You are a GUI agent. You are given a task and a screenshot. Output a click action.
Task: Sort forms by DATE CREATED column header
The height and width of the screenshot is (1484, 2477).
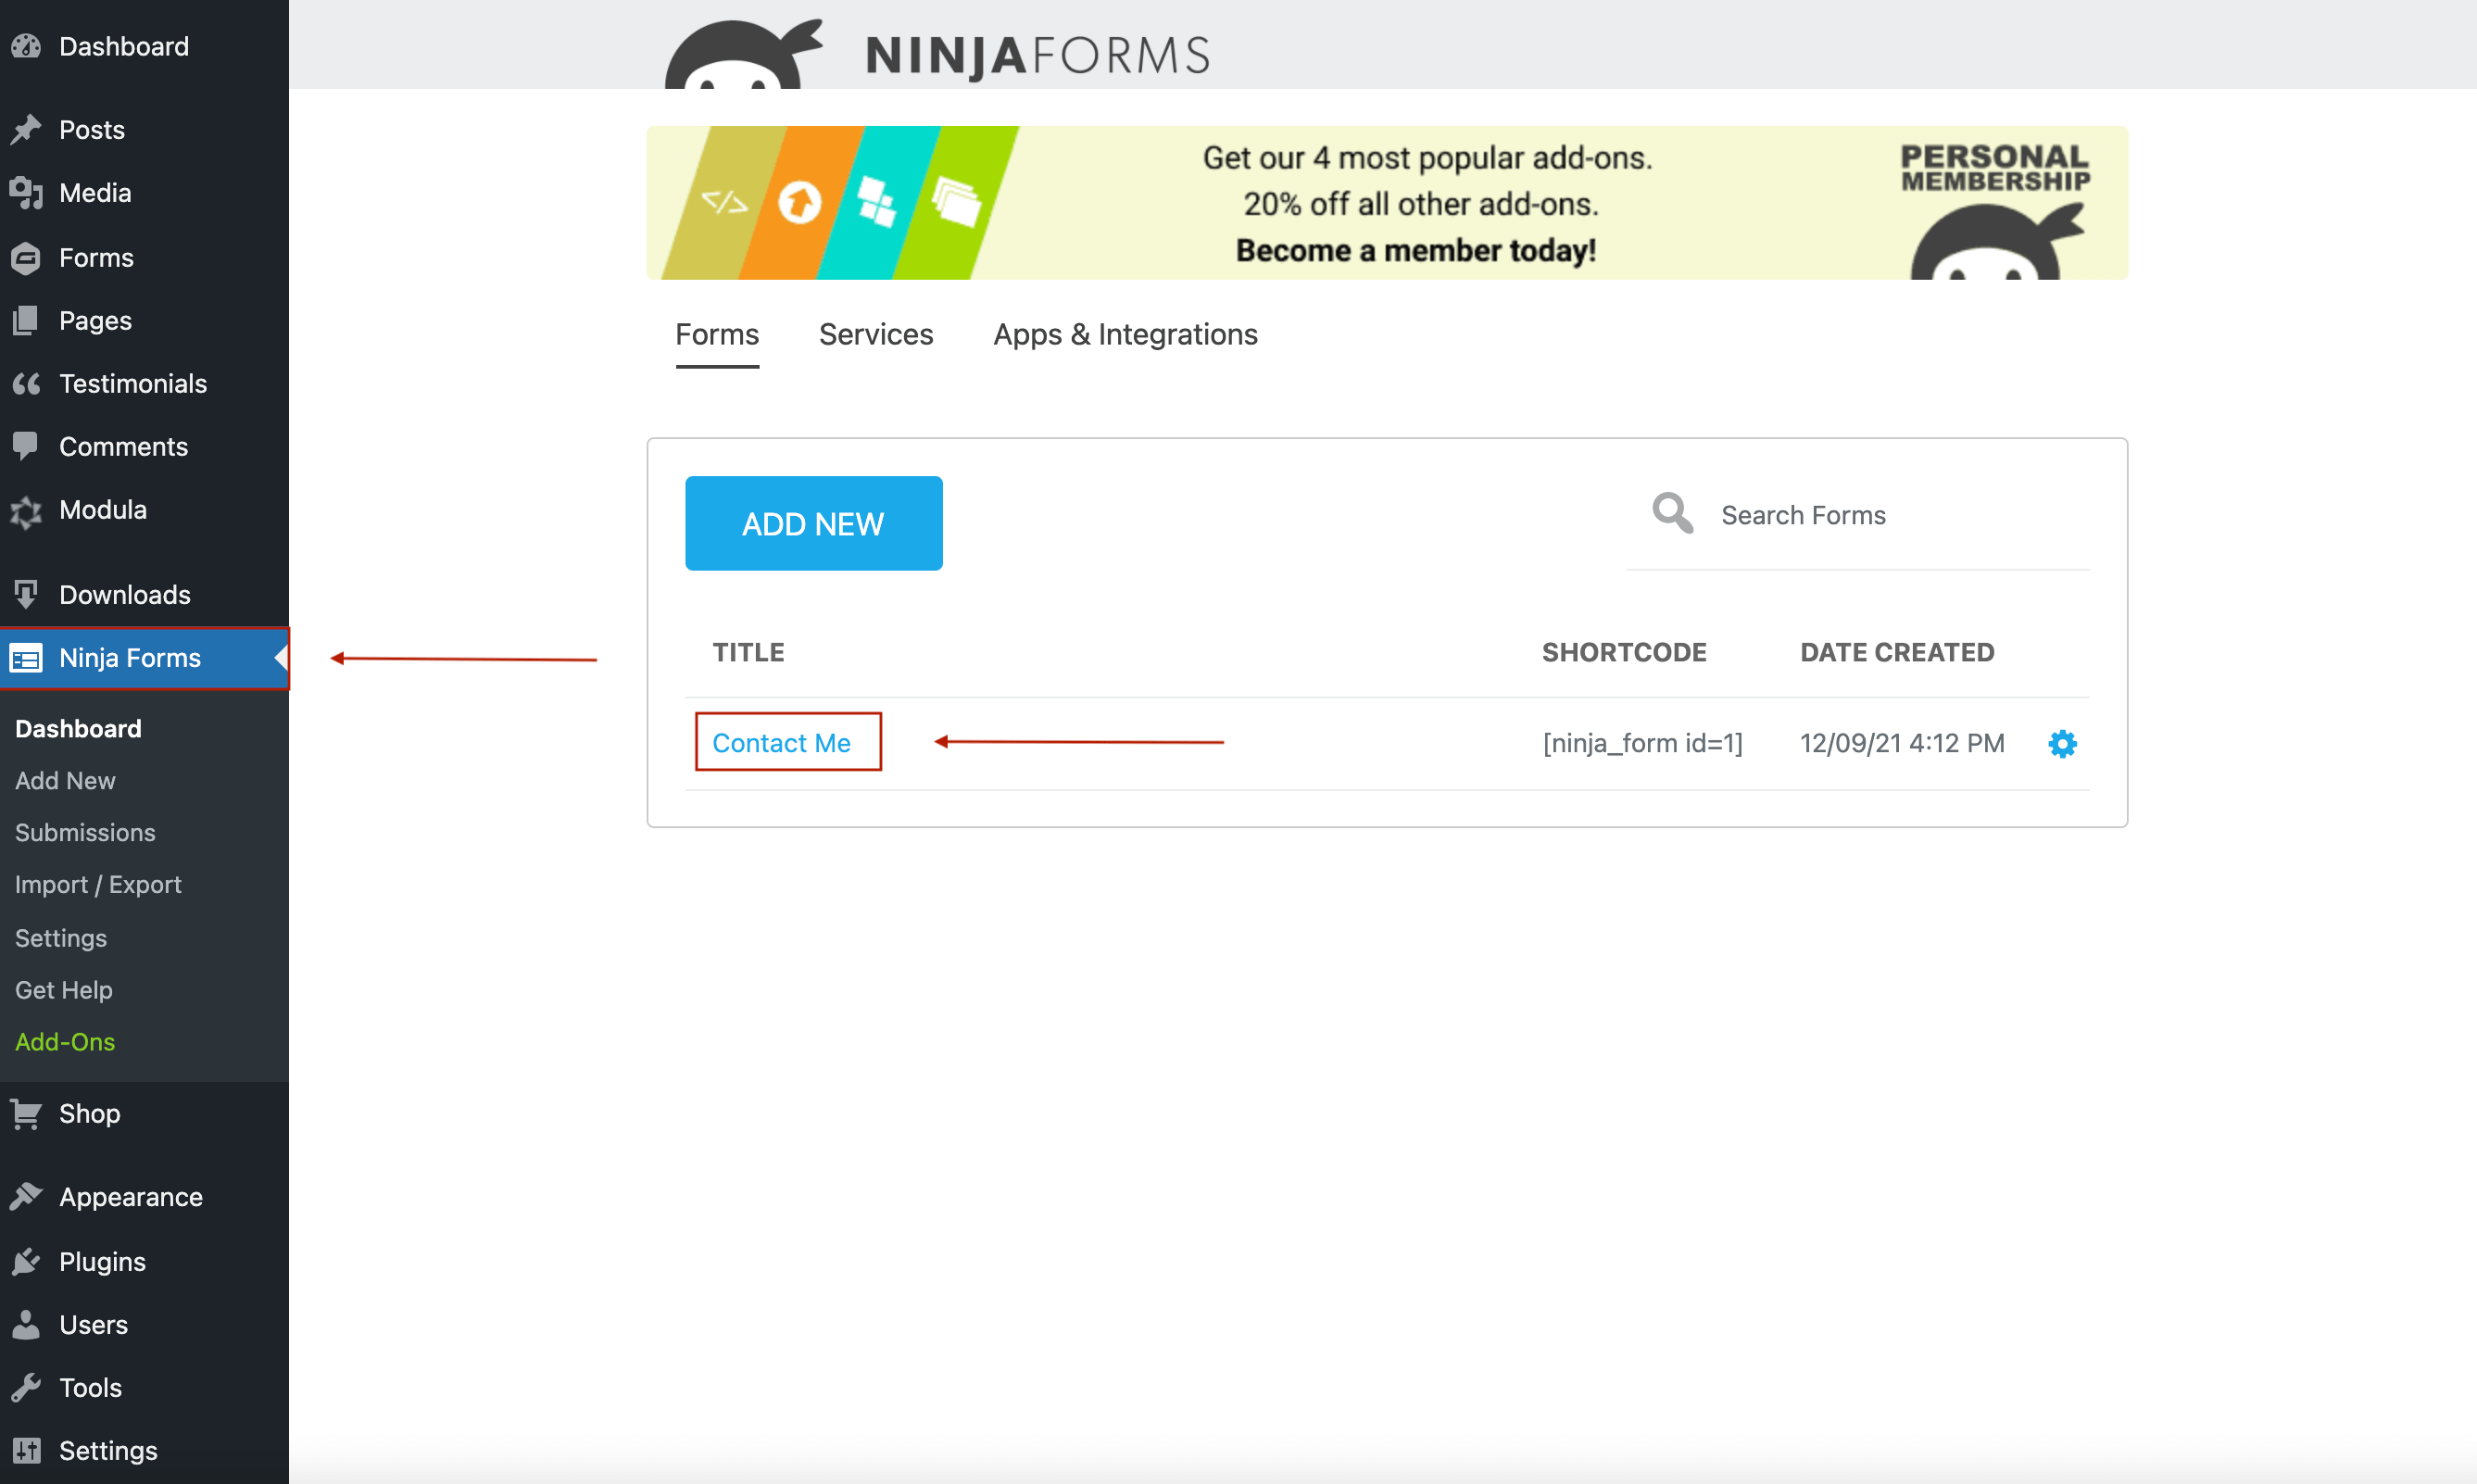click(1896, 652)
